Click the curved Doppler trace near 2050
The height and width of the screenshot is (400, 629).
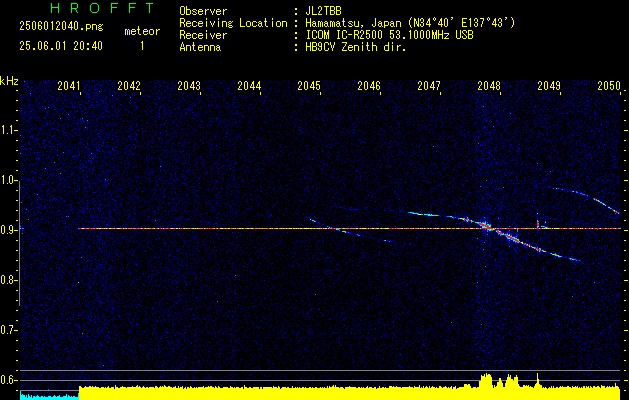pyautogui.click(x=586, y=199)
